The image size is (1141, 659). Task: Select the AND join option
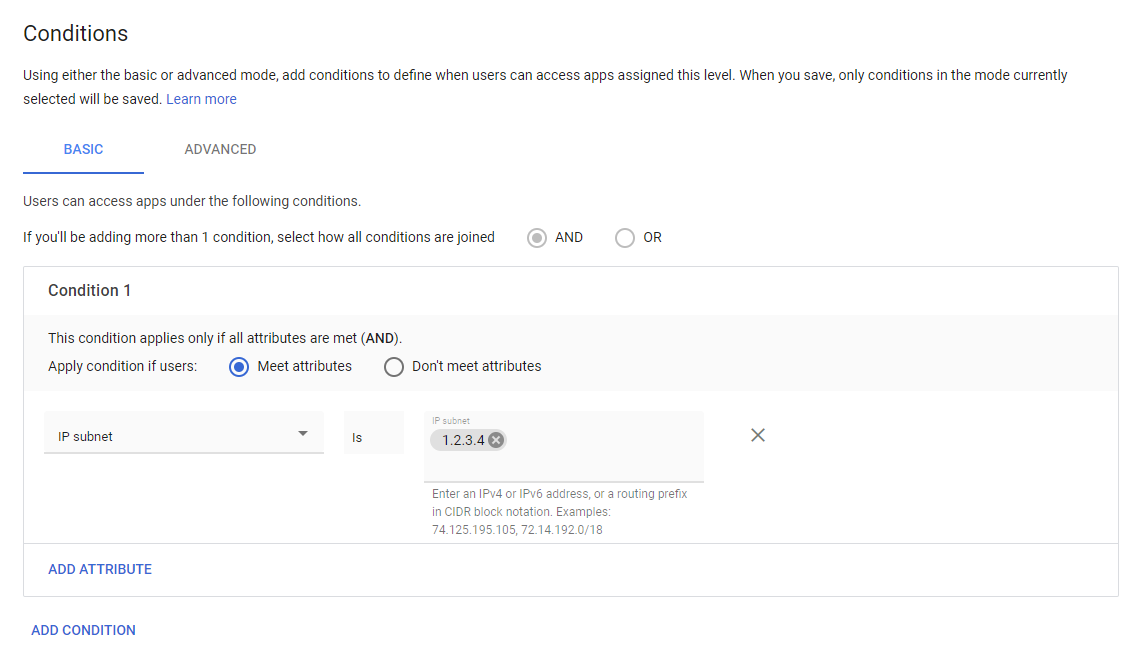click(x=537, y=238)
